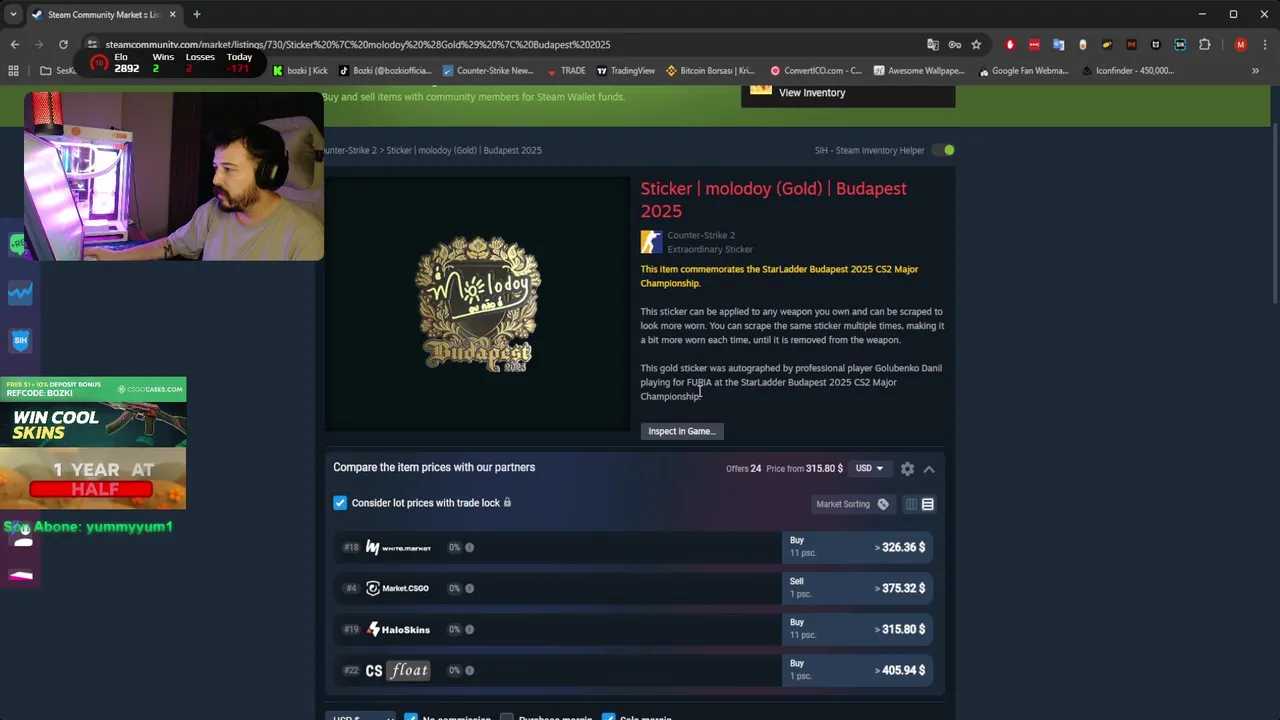1280x720 pixels.
Task: Reload the Steam market page
Action: pos(63,44)
